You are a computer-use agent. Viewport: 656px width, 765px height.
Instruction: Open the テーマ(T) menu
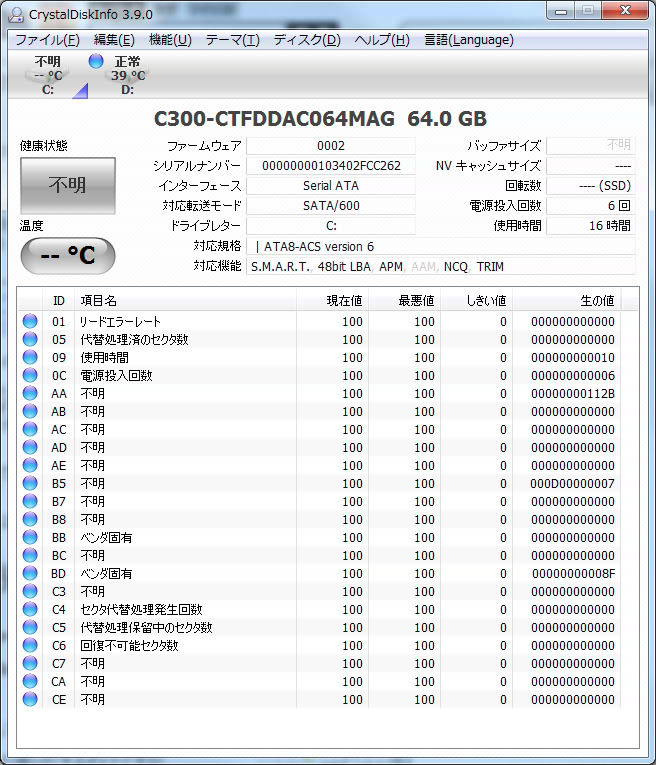click(233, 40)
